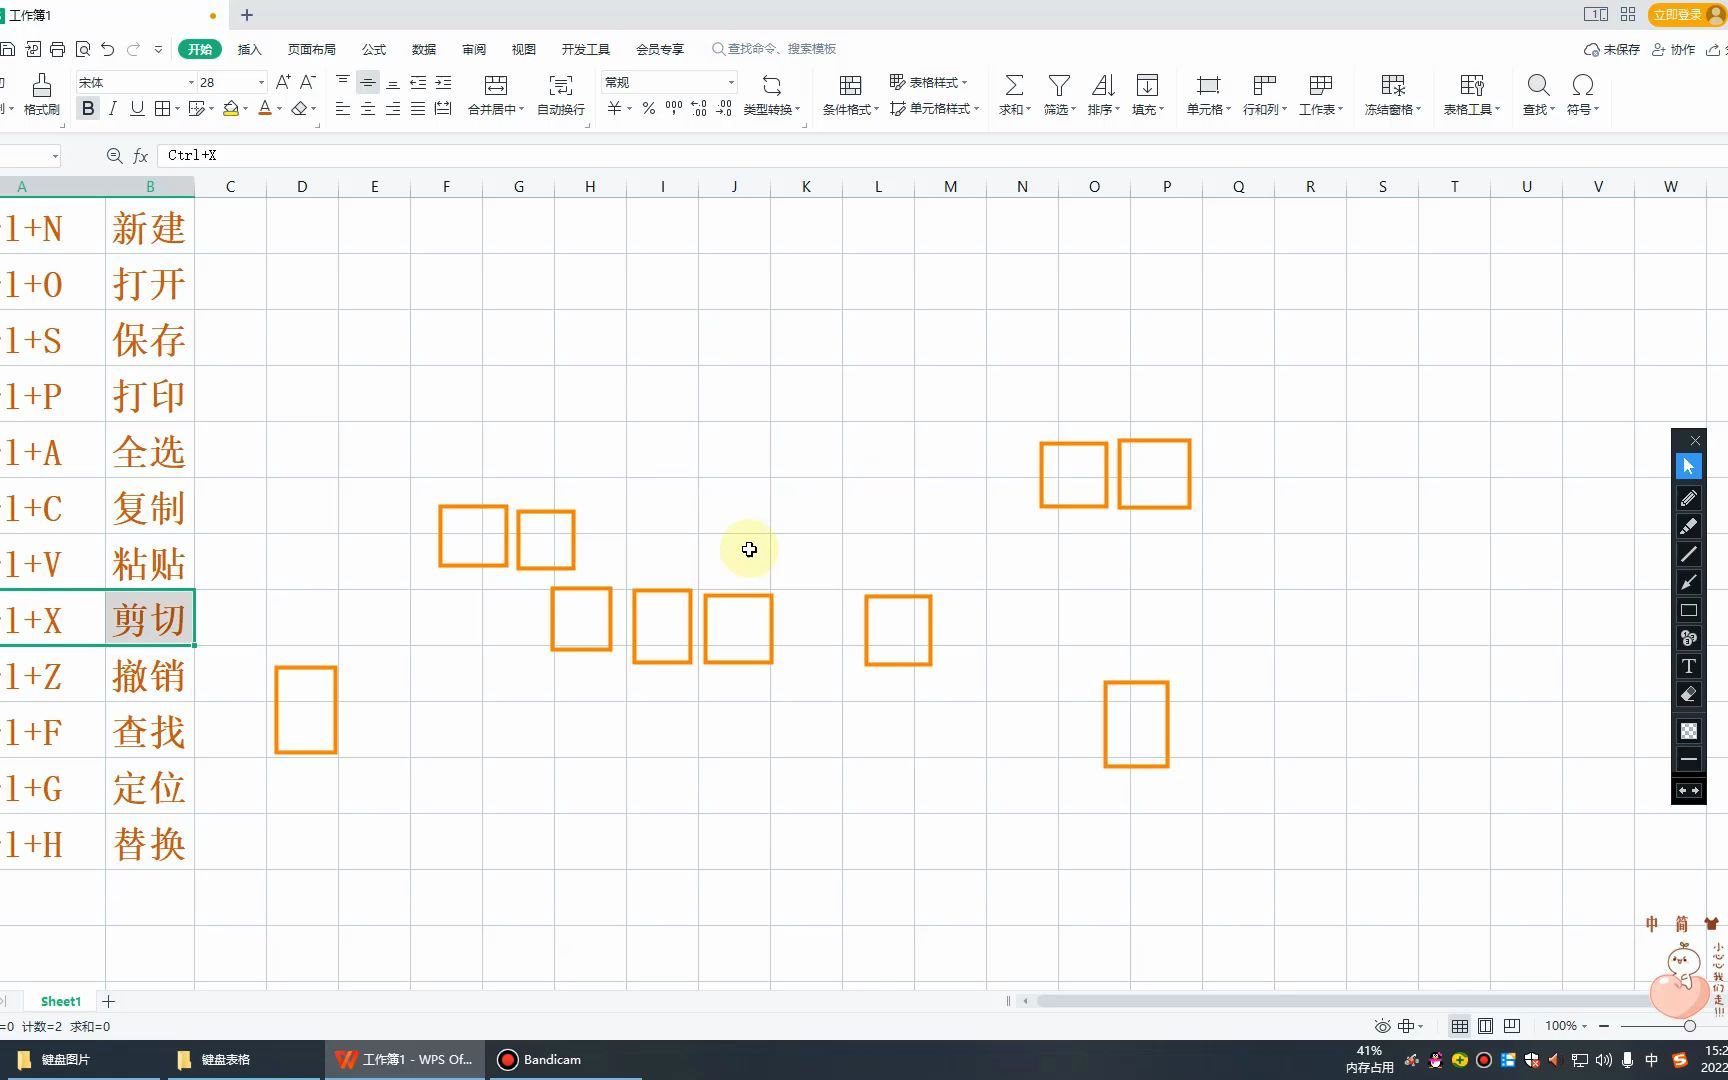Open the 公式 (Formulas) tab

point(374,49)
